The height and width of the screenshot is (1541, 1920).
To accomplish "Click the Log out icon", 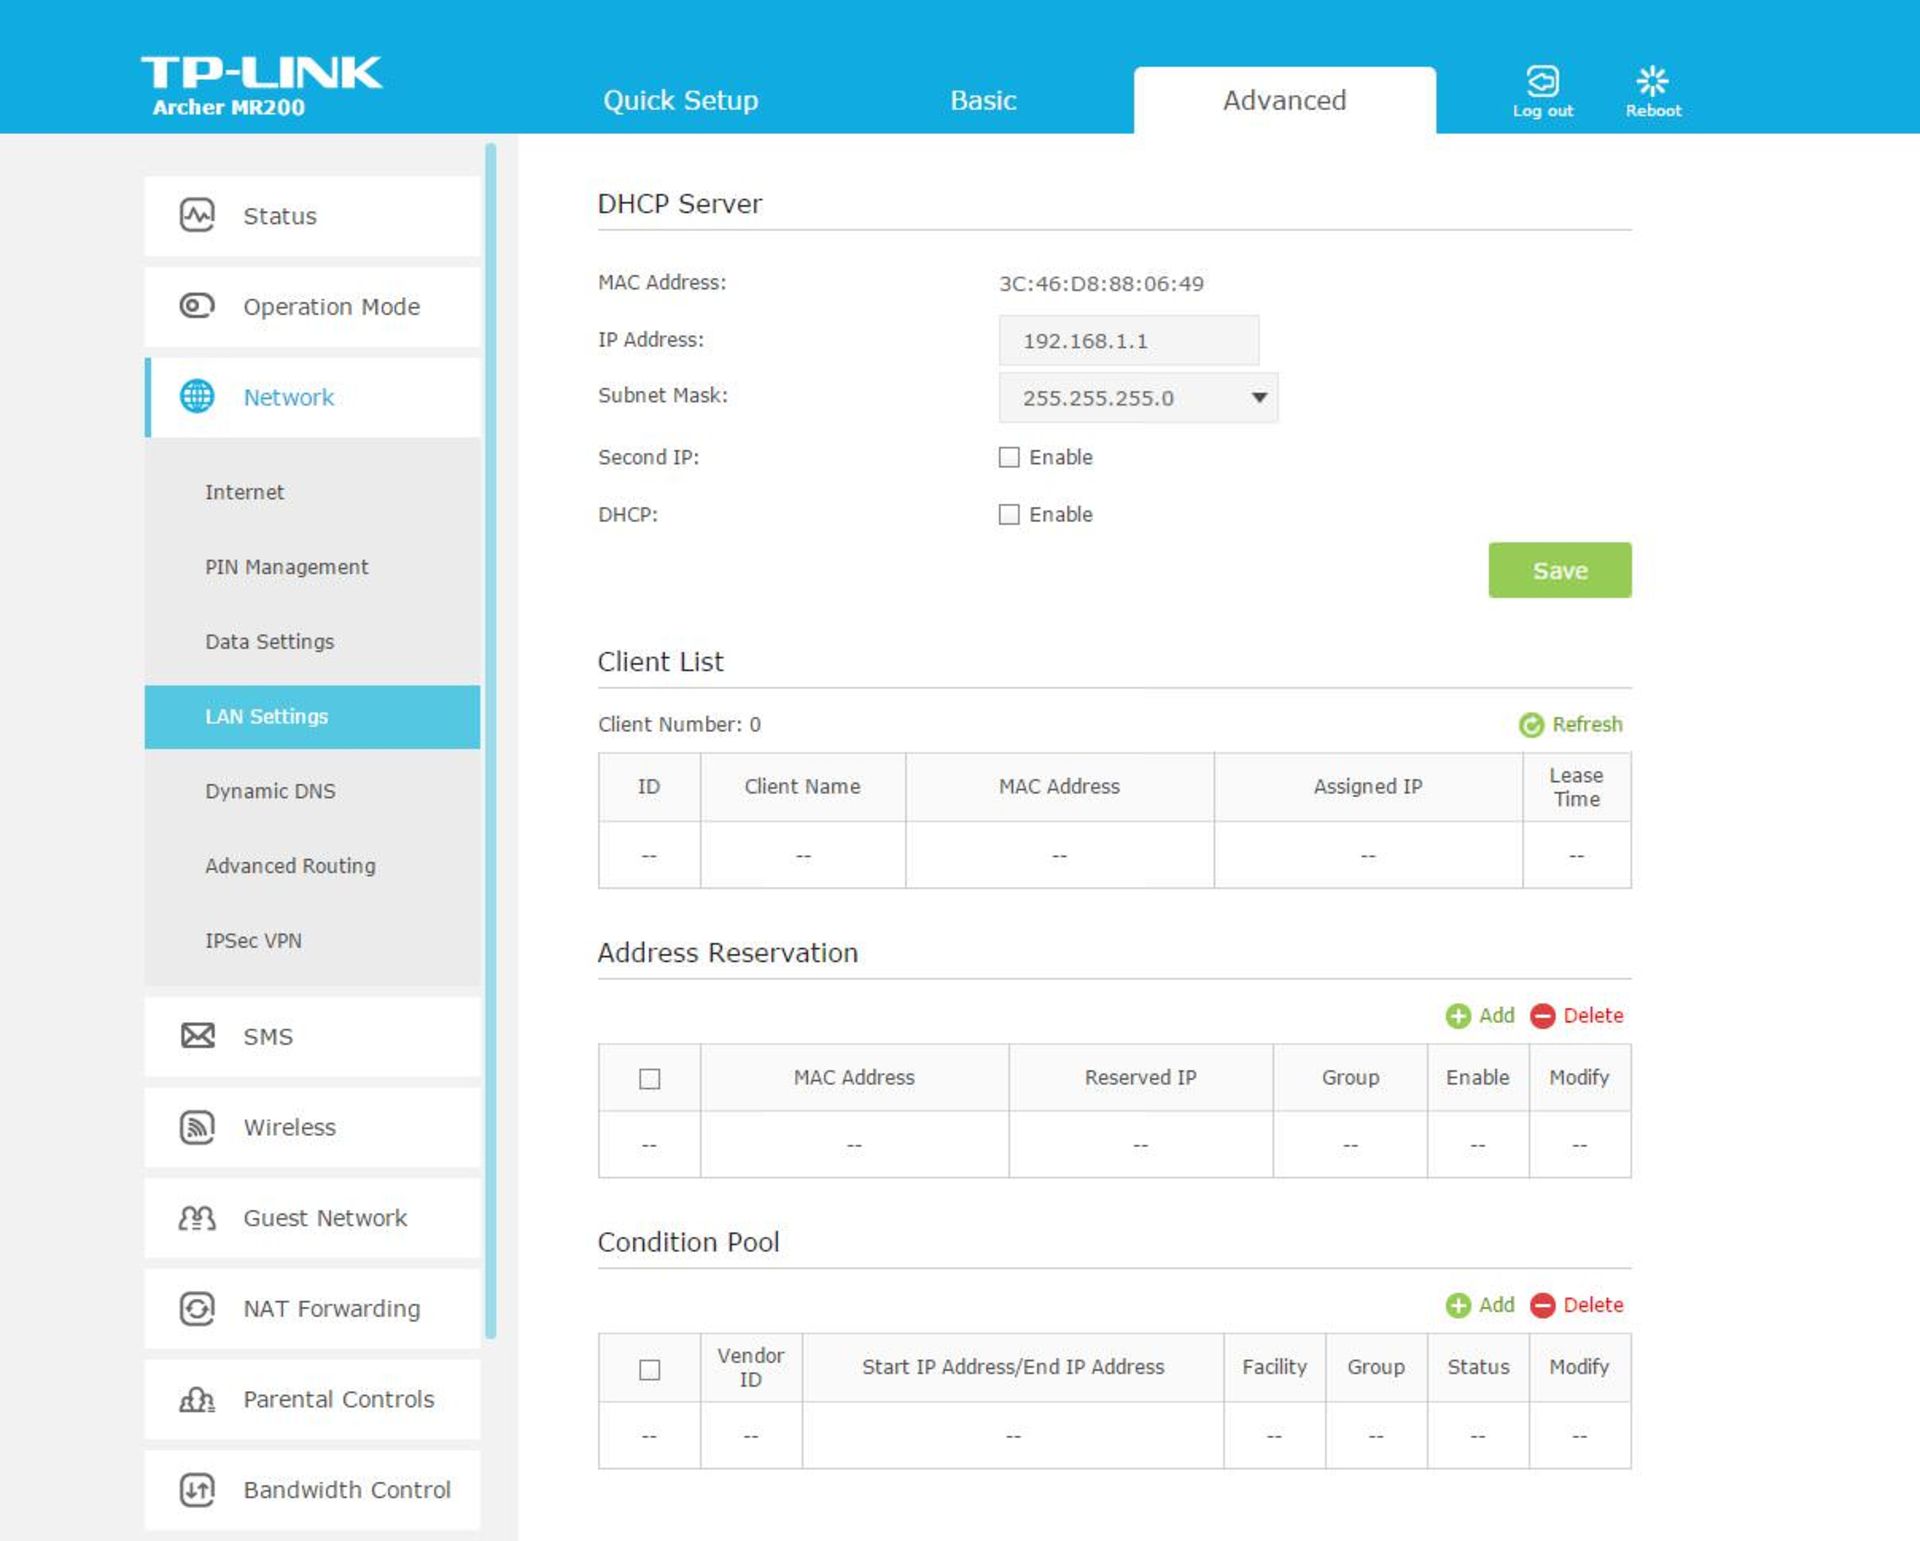I will (x=1542, y=81).
